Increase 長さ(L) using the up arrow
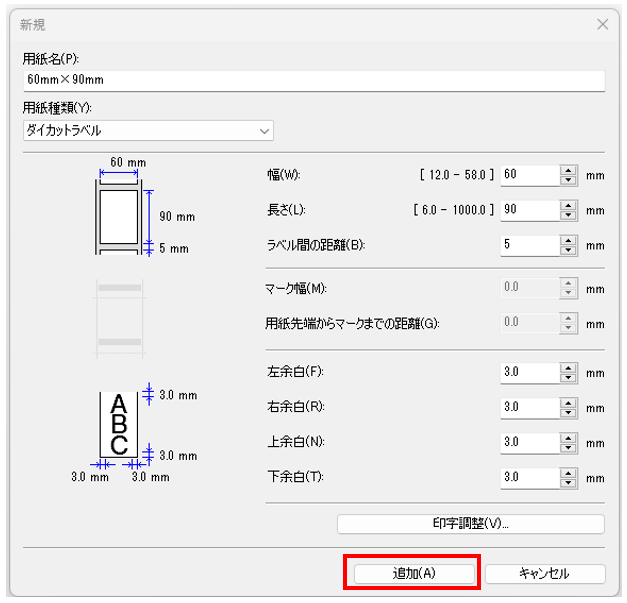The height and width of the screenshot is (603, 627). (x=569, y=205)
